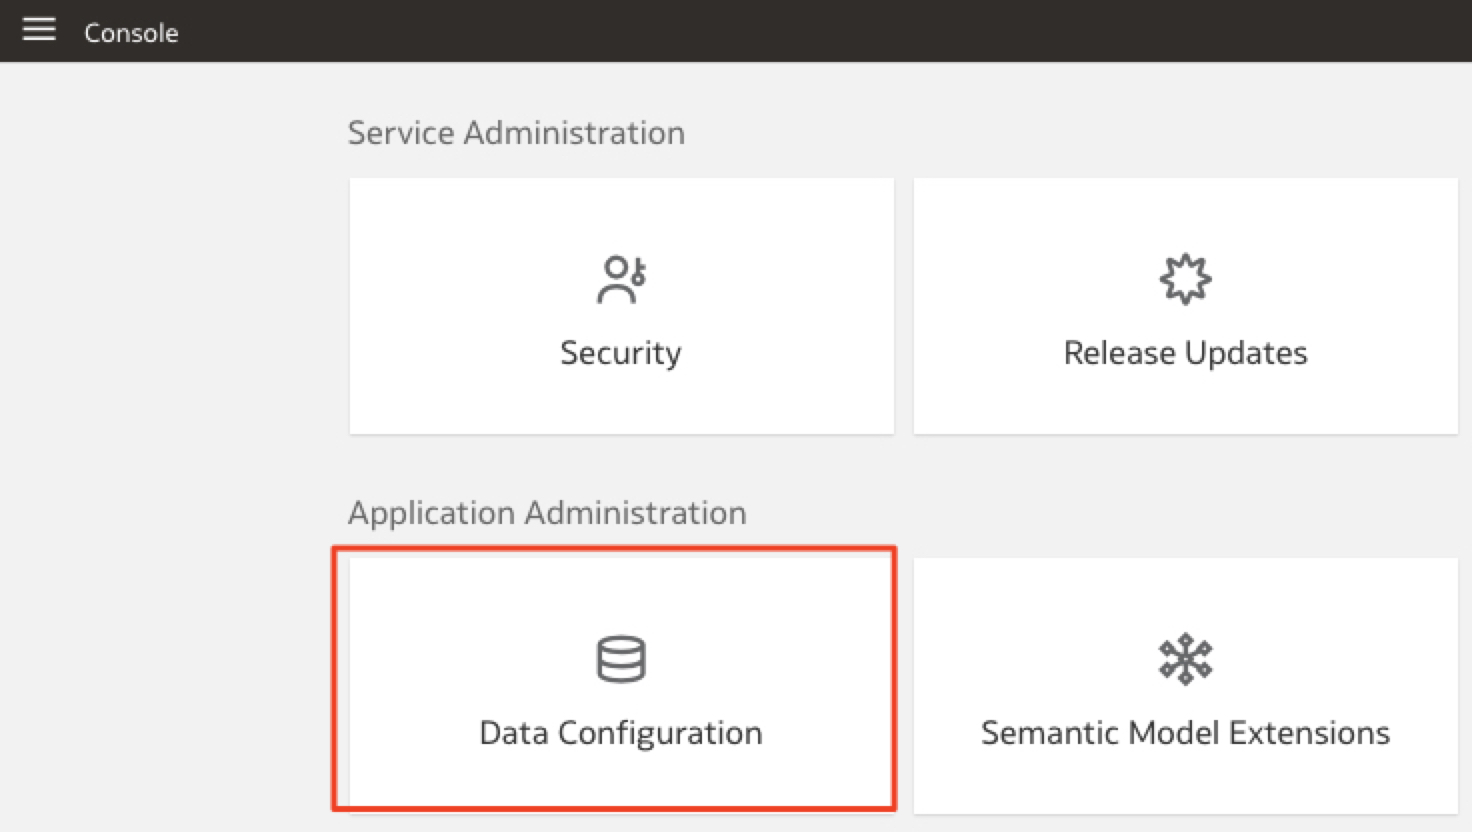Click empty space above the Security icon

(x=621, y=215)
